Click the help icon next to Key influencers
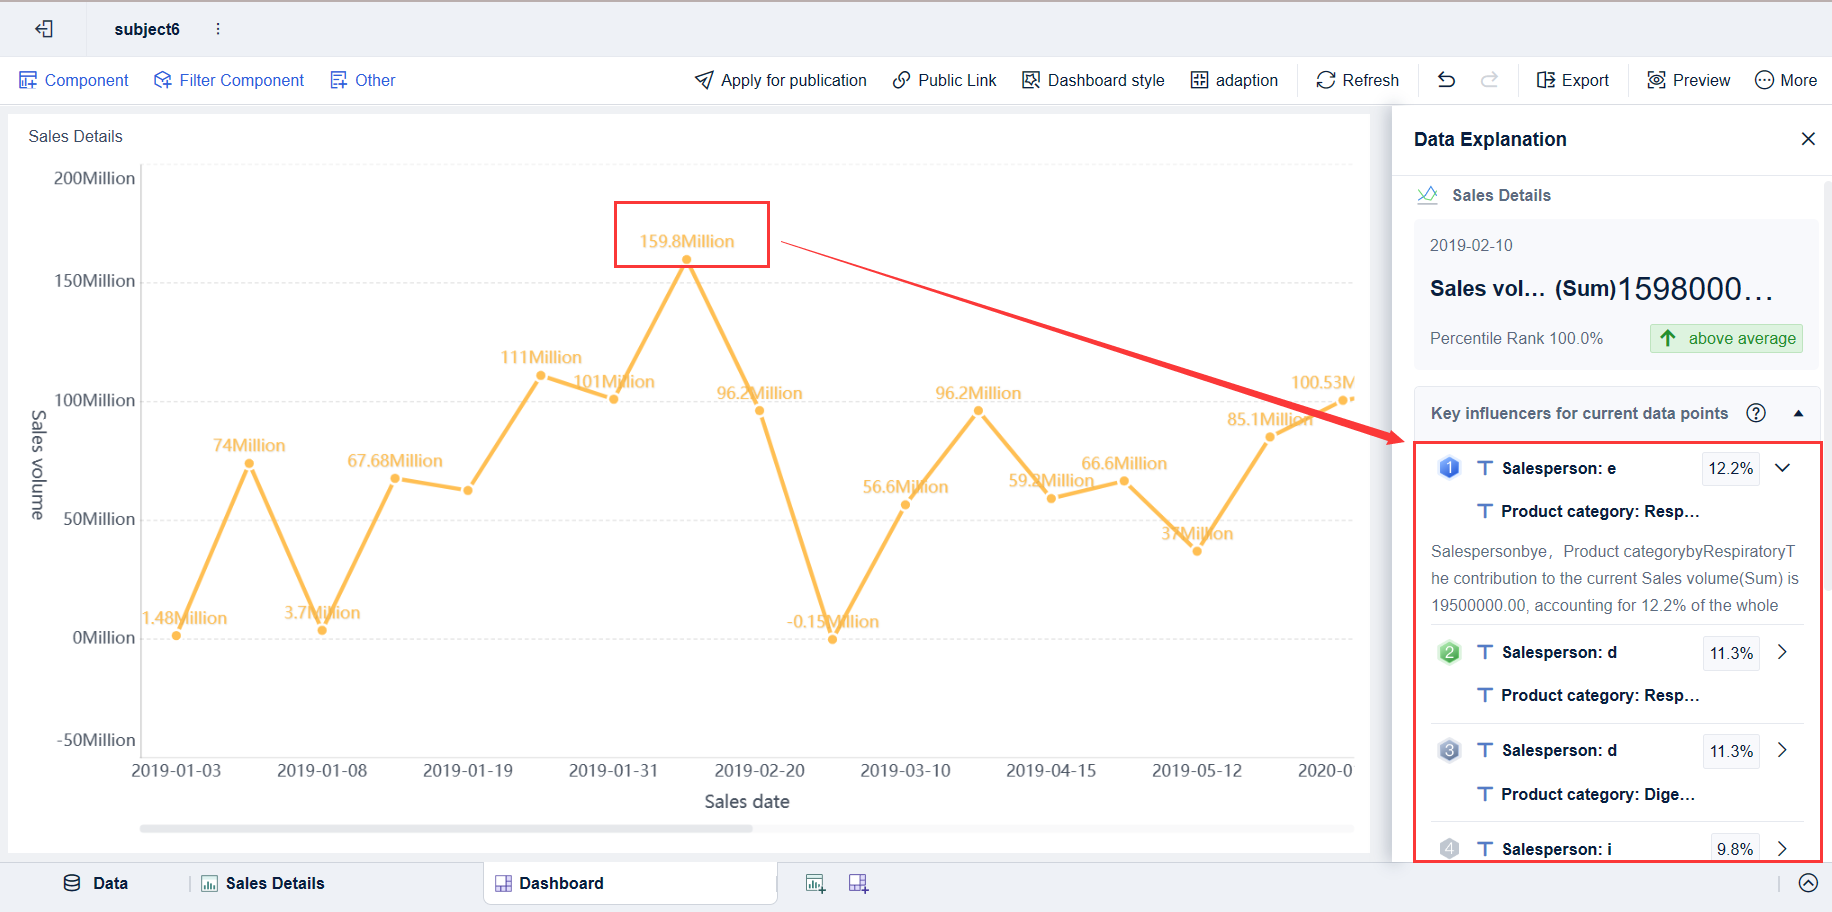1832x912 pixels. tap(1756, 413)
